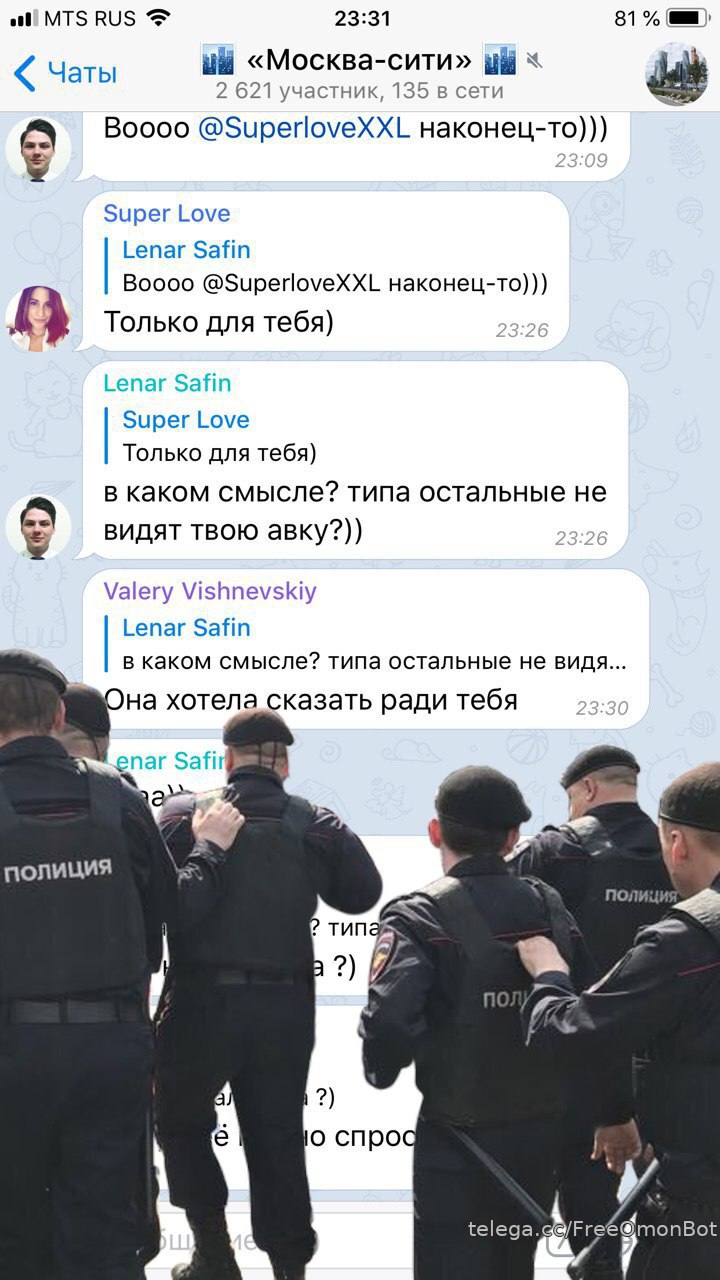Viewport: 720px width, 1280px height.
Task: Jump to quoted Lenar Safin reply in Super Love message
Action: click(333, 266)
